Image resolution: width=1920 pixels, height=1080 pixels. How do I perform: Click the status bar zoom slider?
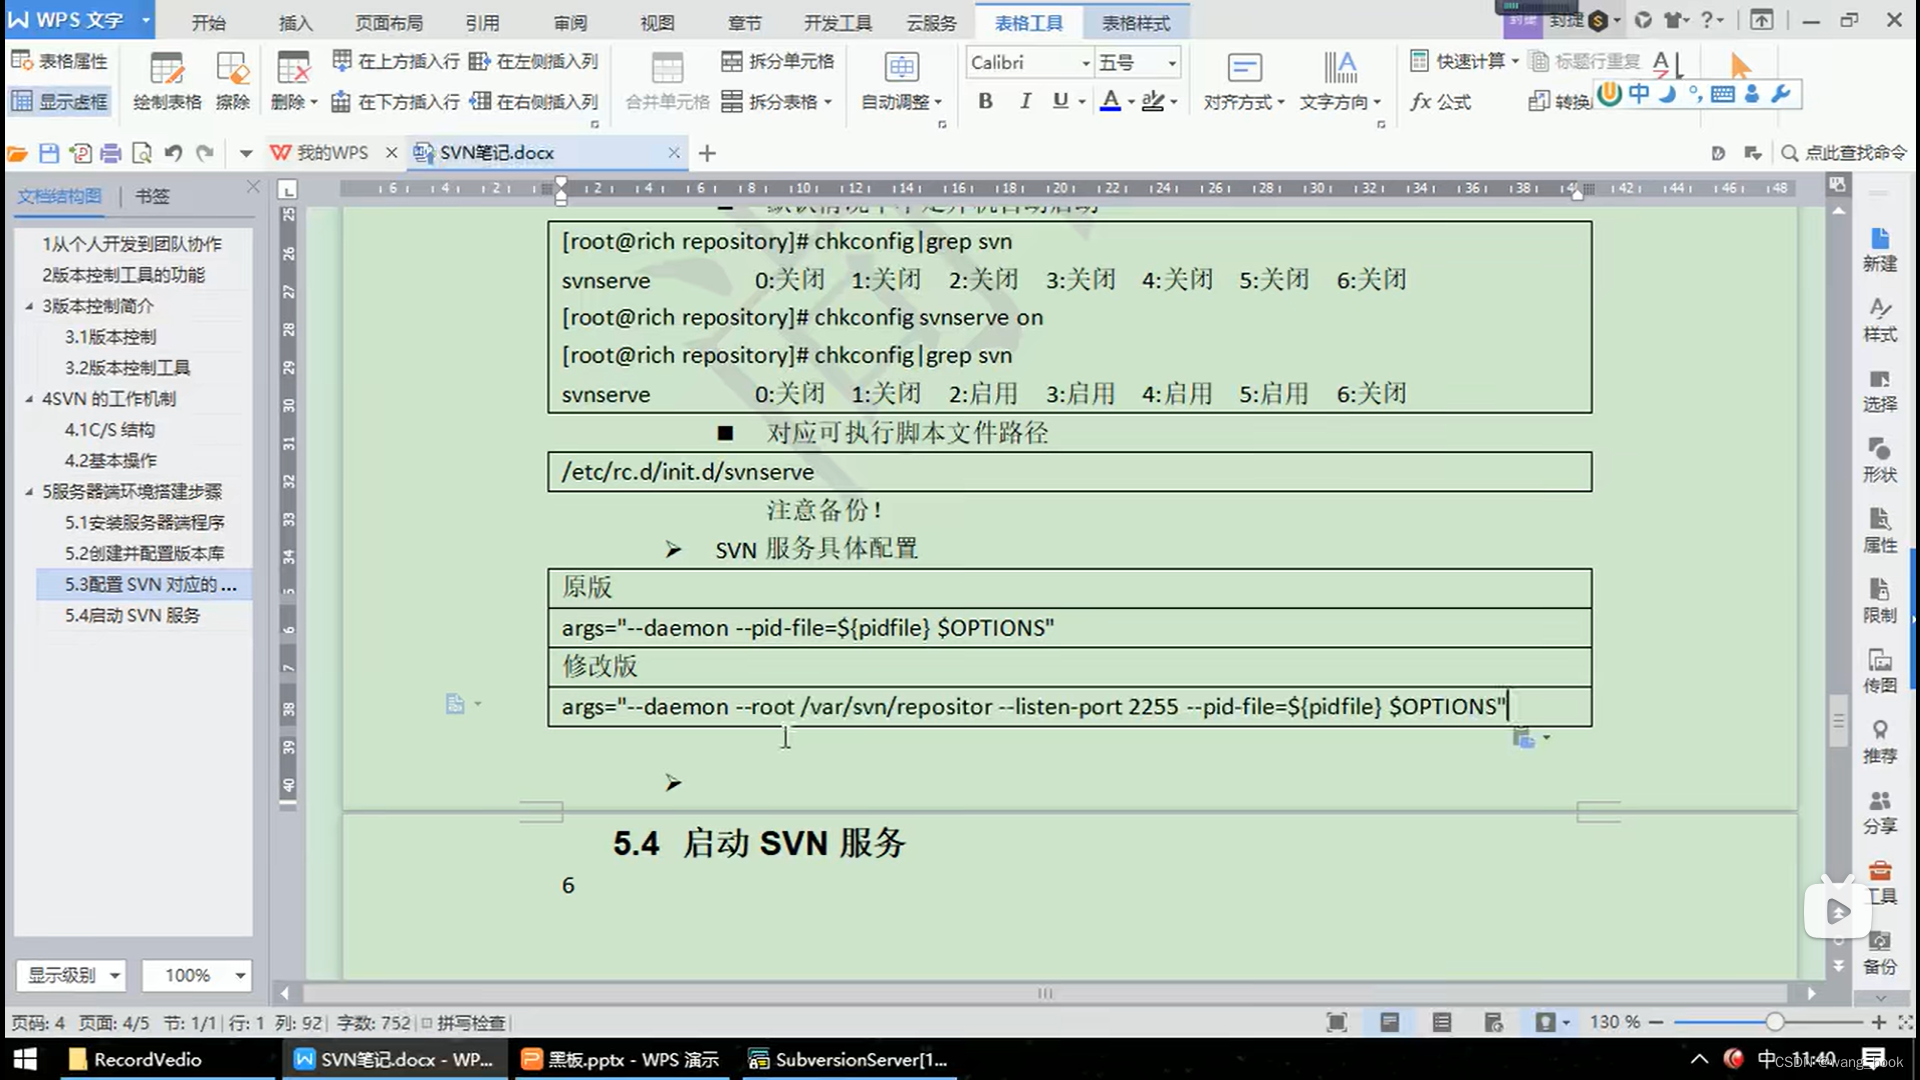pos(1774,1022)
